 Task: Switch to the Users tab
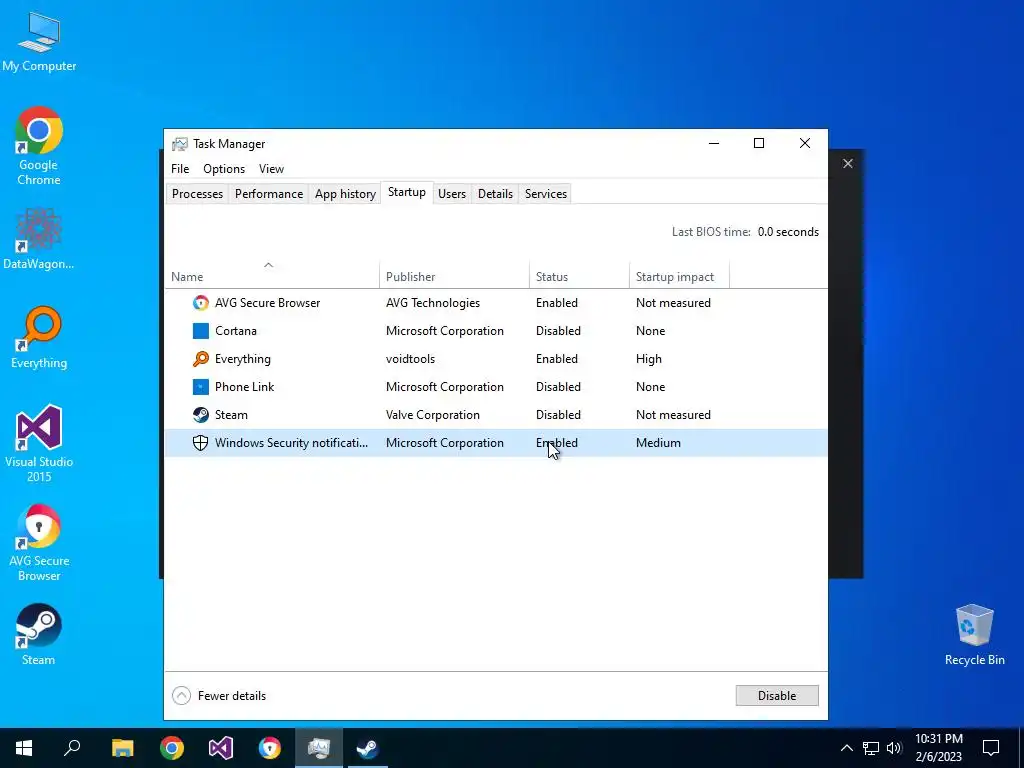[452, 194]
